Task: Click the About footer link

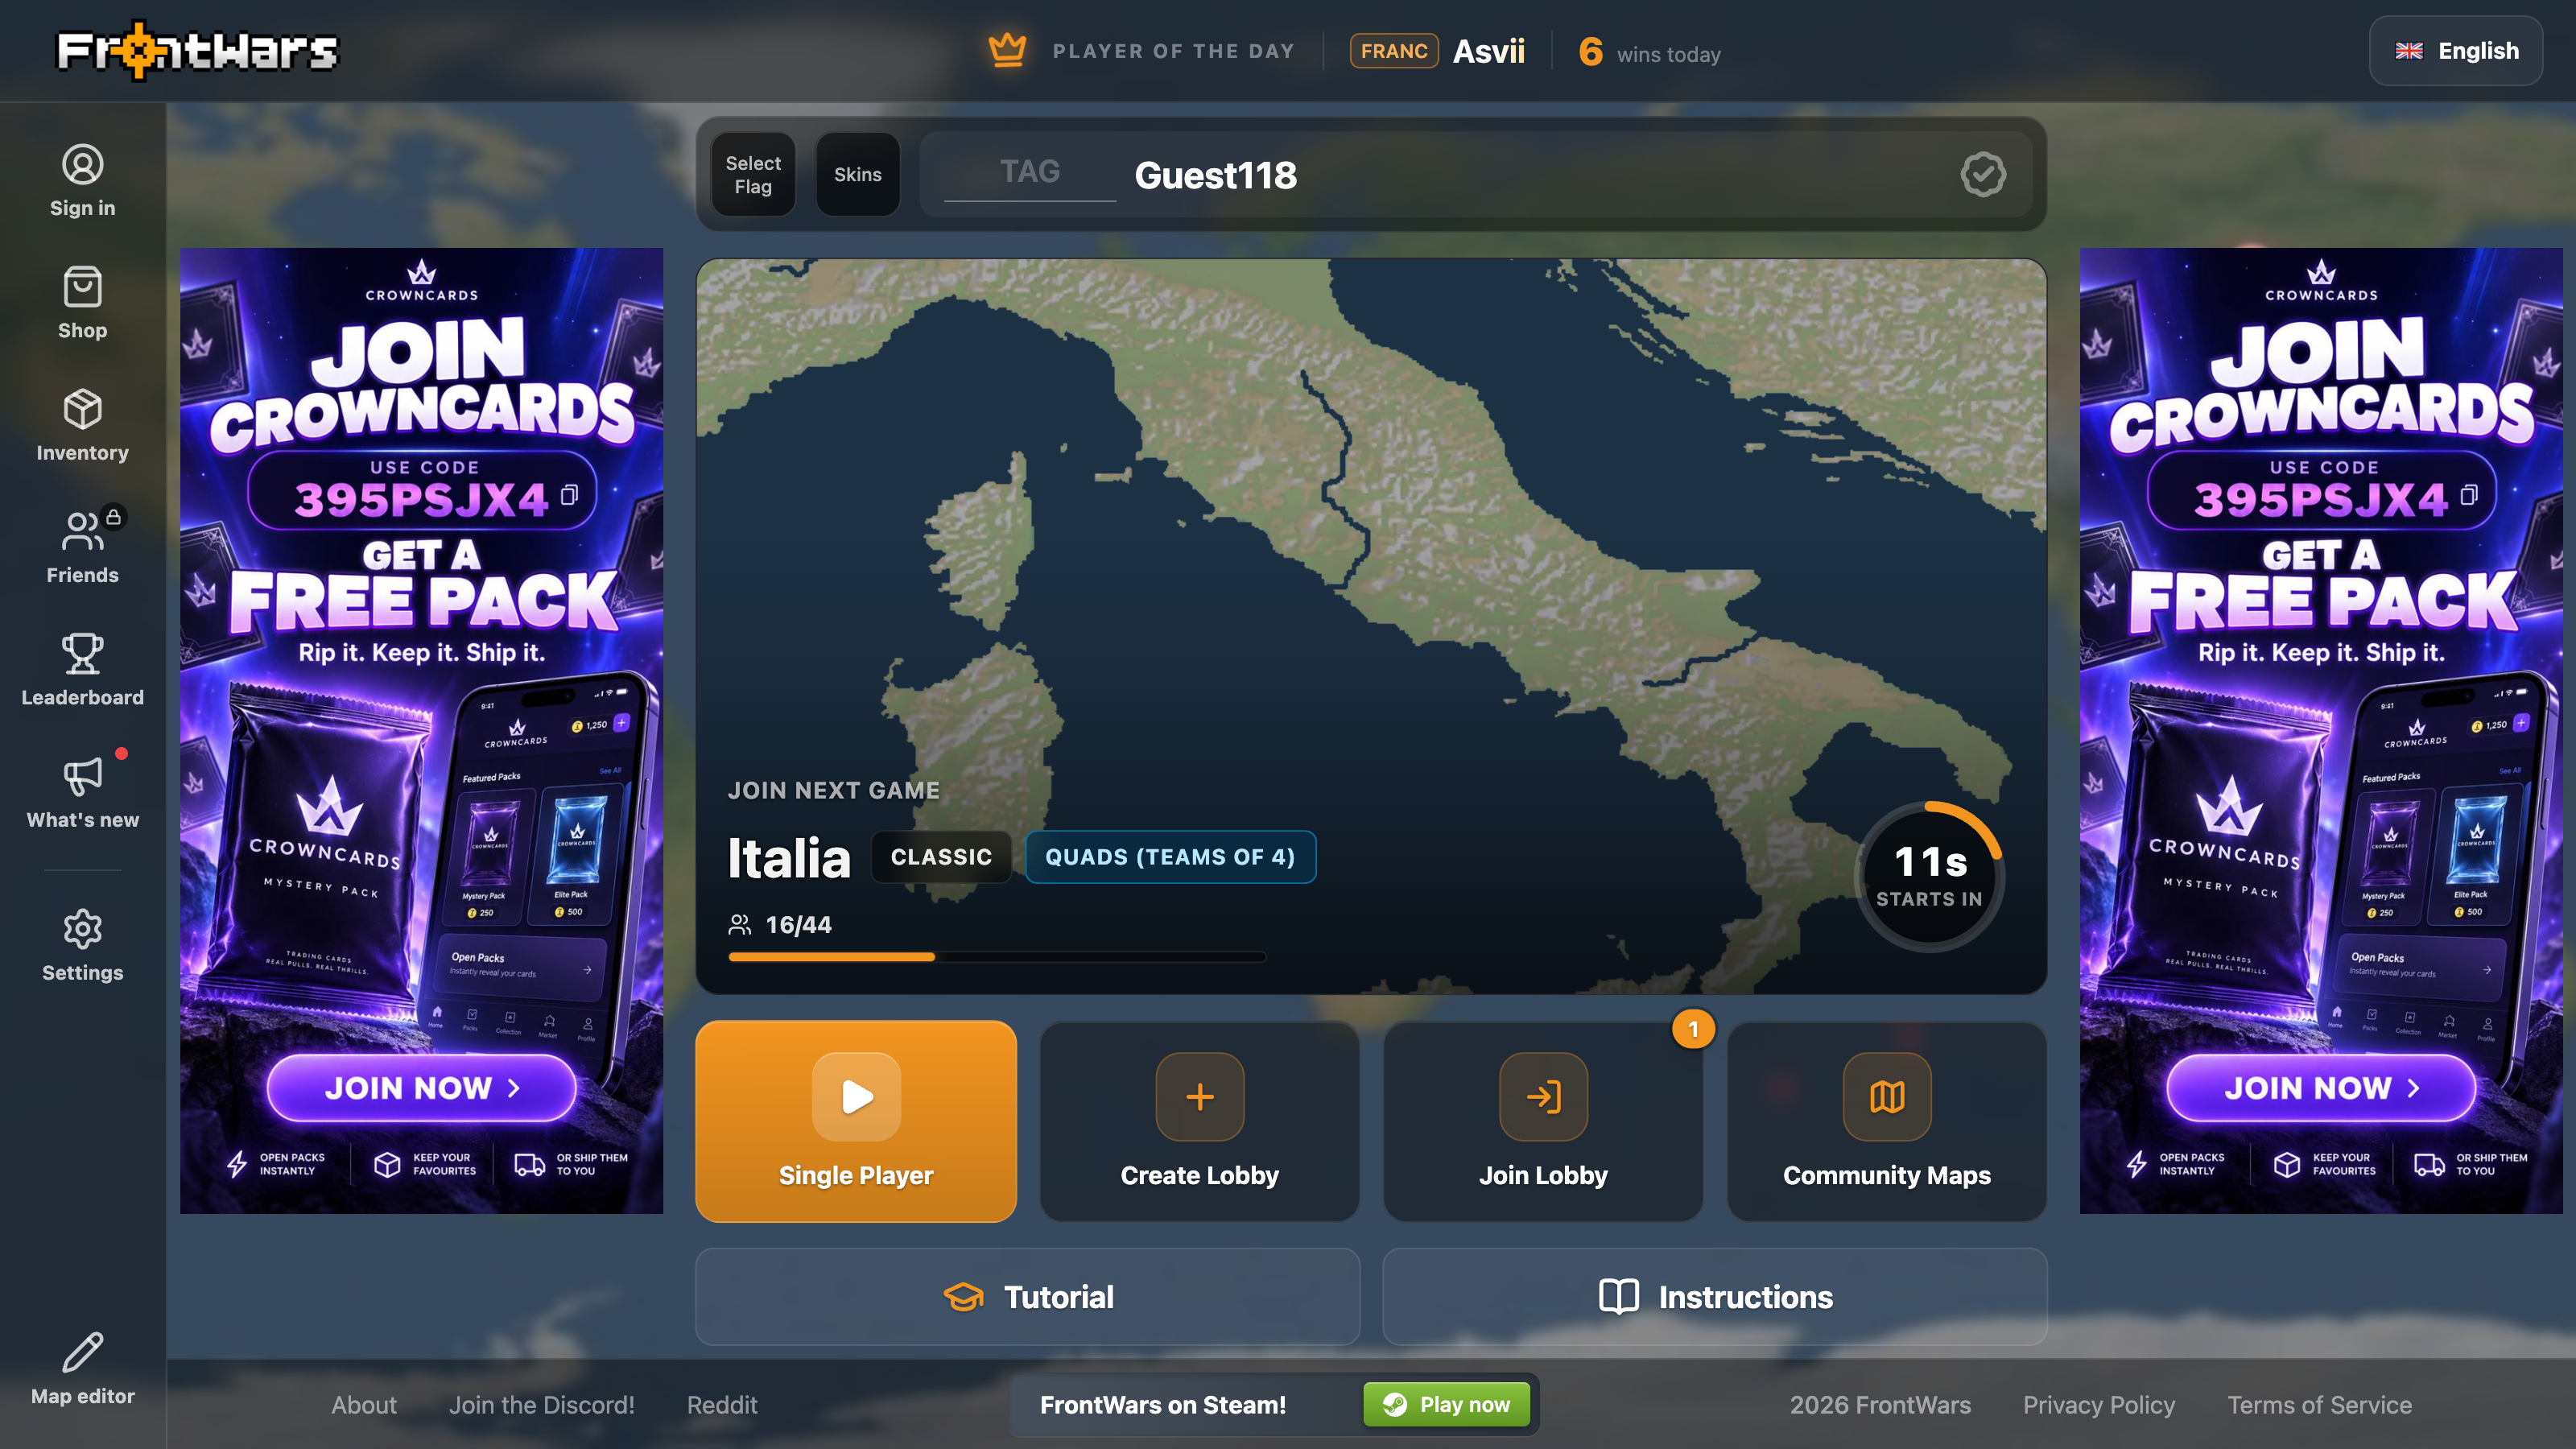Action: coord(364,1405)
